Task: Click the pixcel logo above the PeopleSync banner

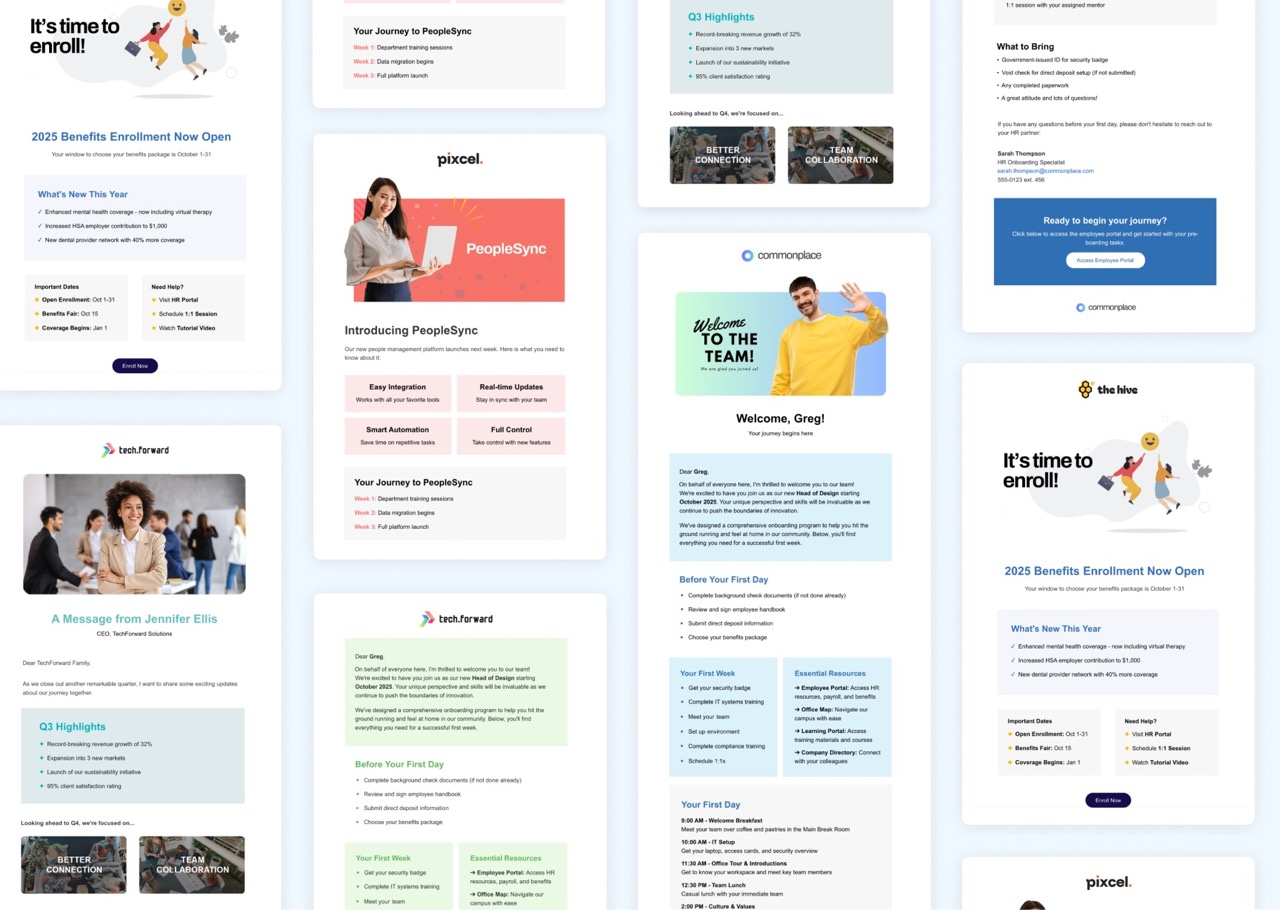Action: (459, 159)
